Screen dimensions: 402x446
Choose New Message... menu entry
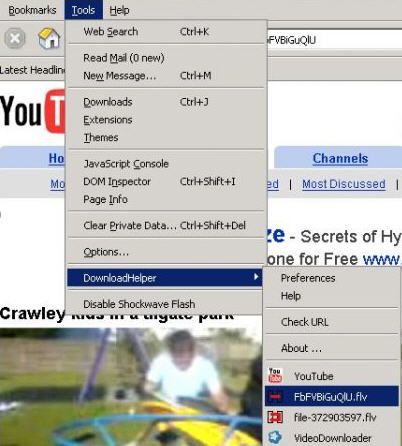tap(166, 76)
